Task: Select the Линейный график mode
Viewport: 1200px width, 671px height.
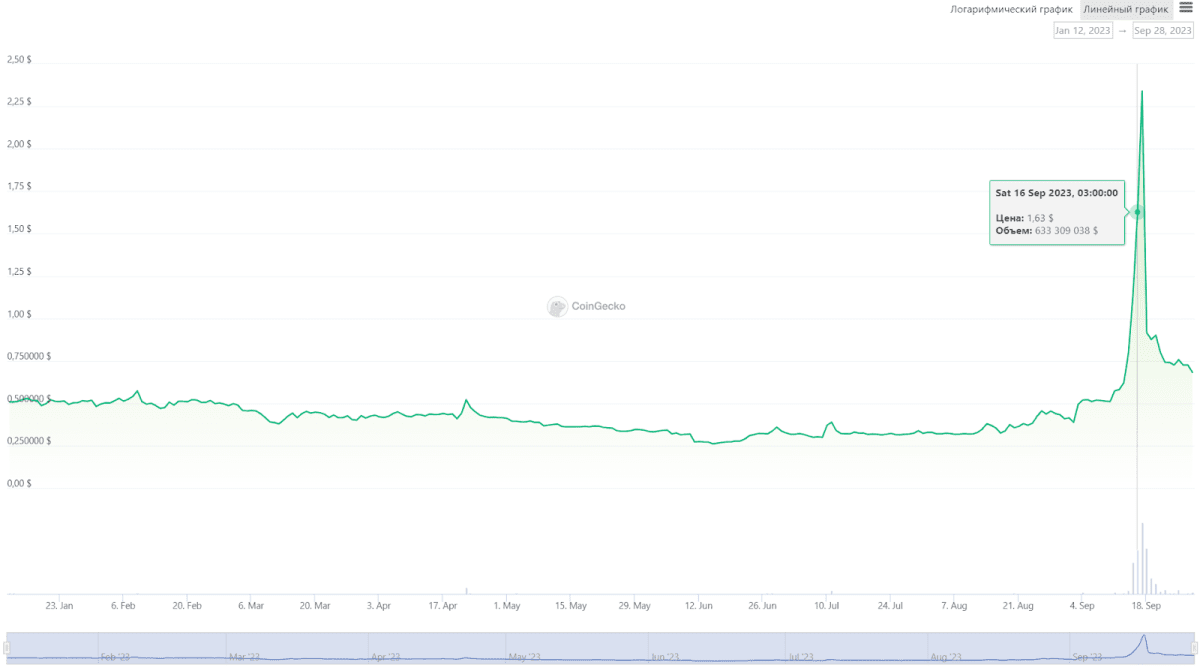Action: (x=1125, y=9)
